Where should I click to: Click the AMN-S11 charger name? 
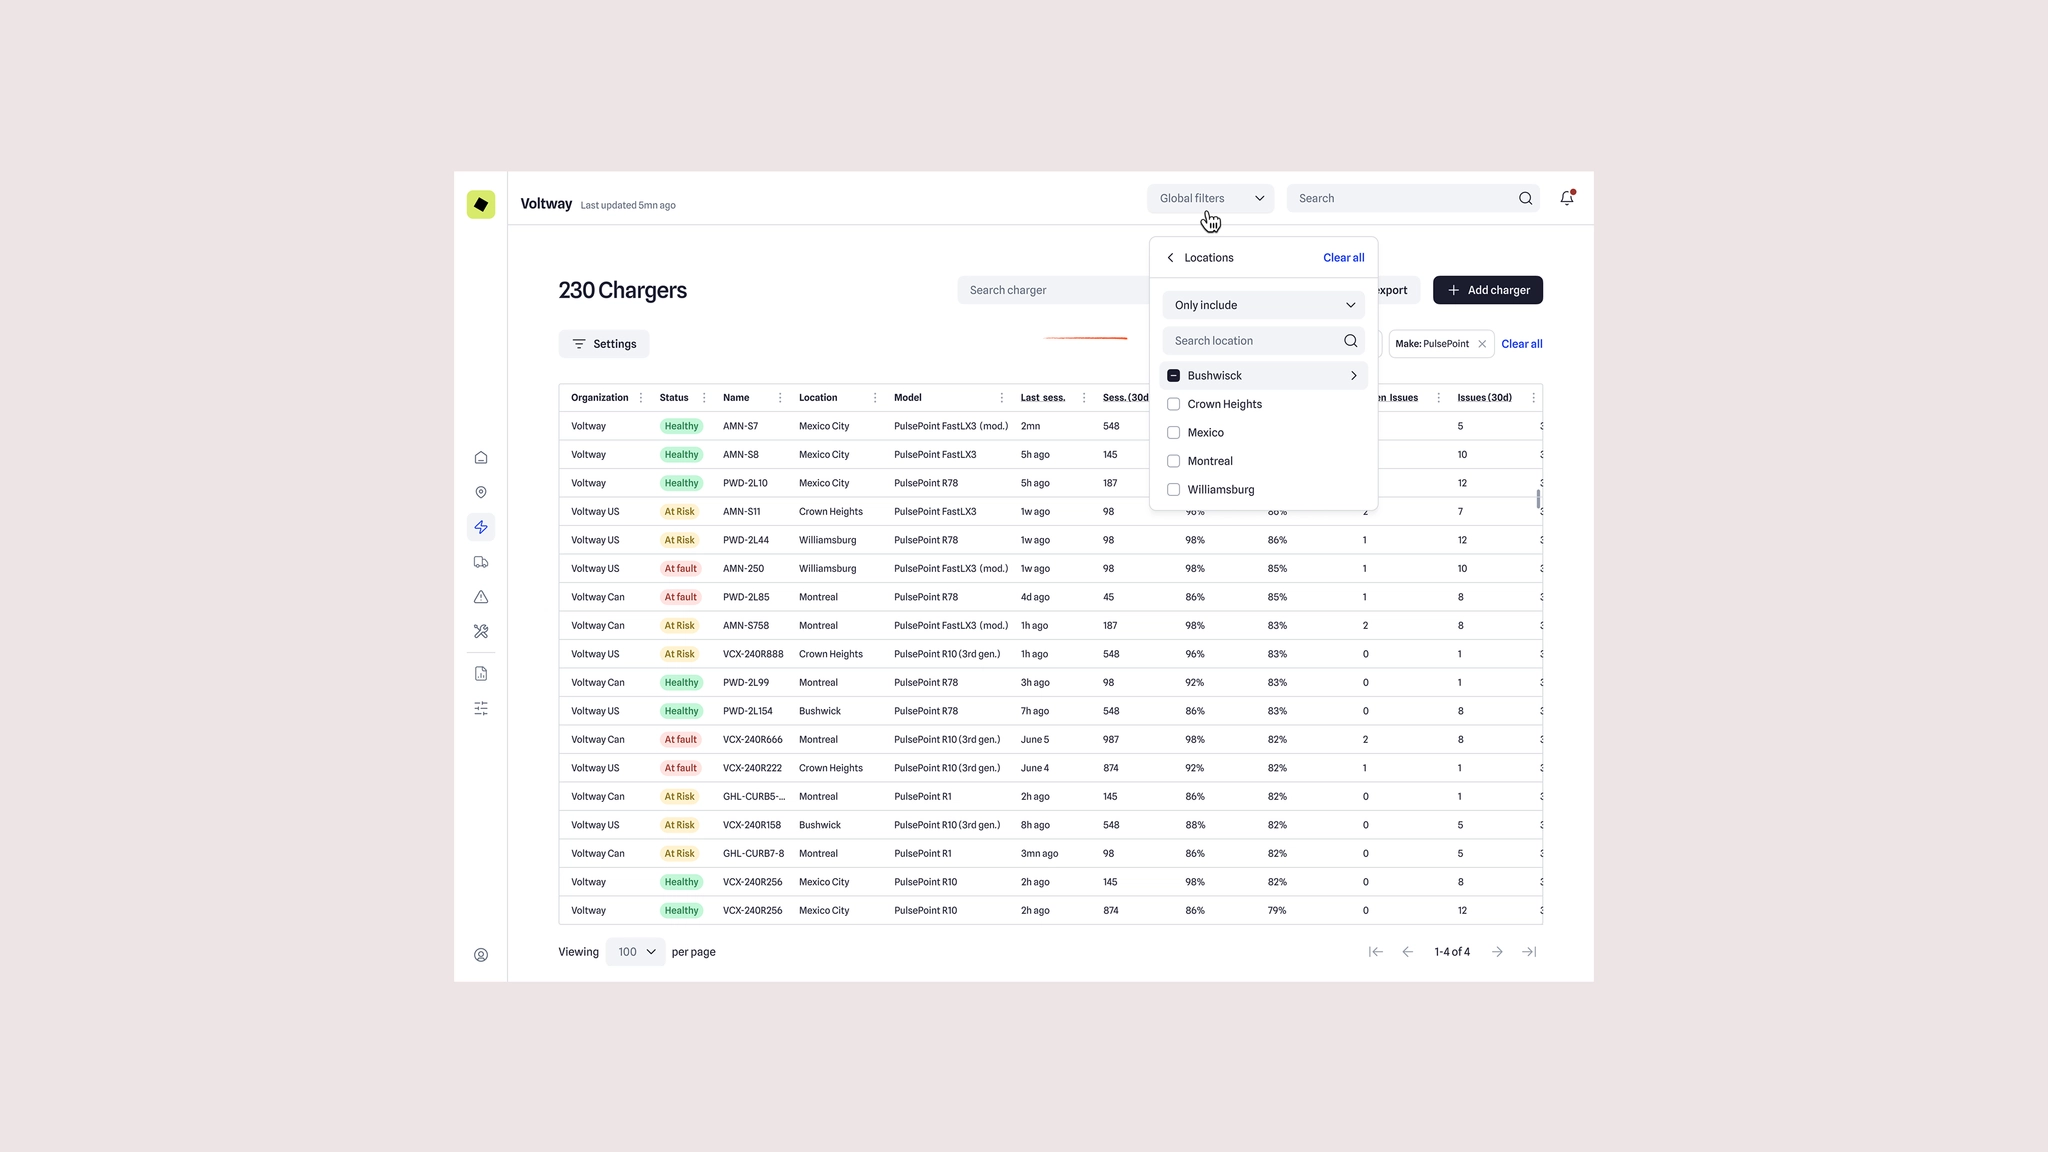(741, 512)
